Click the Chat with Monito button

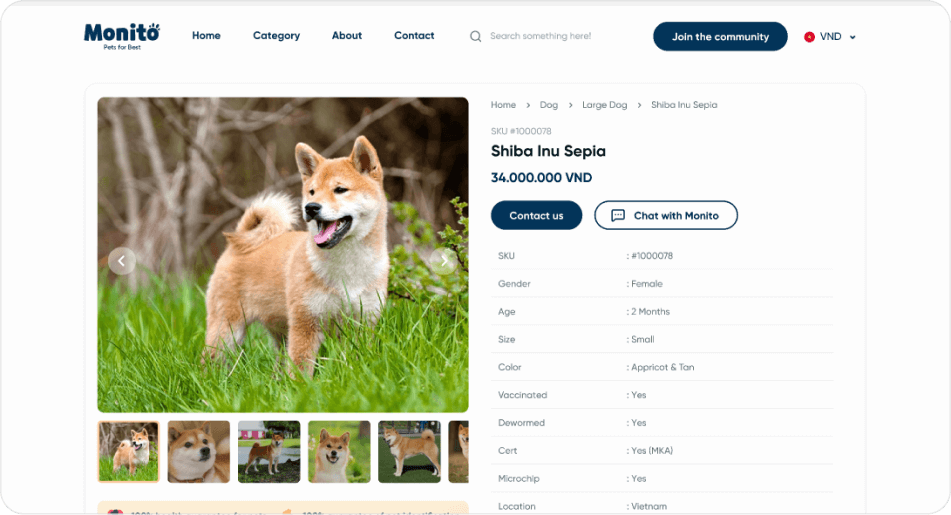point(666,215)
